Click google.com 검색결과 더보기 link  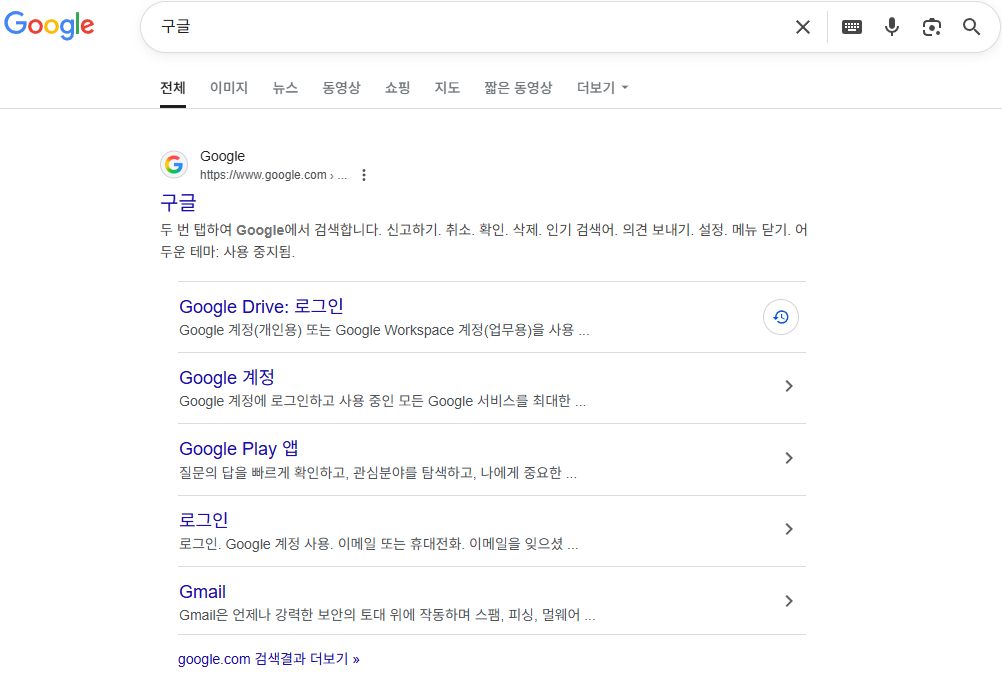[x=268, y=659]
